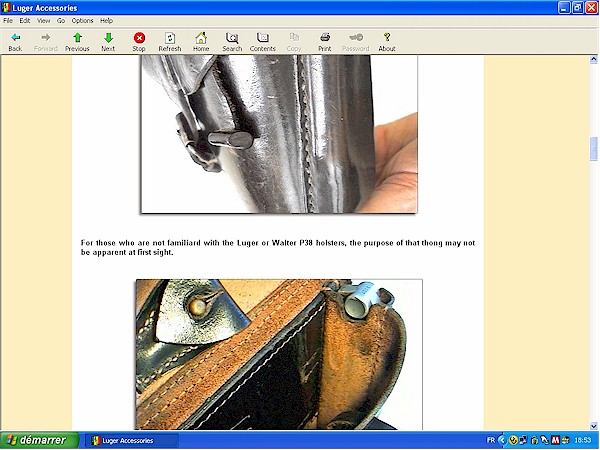Go back with the Back arrow icon
The width and height of the screenshot is (600, 450).
15,38
